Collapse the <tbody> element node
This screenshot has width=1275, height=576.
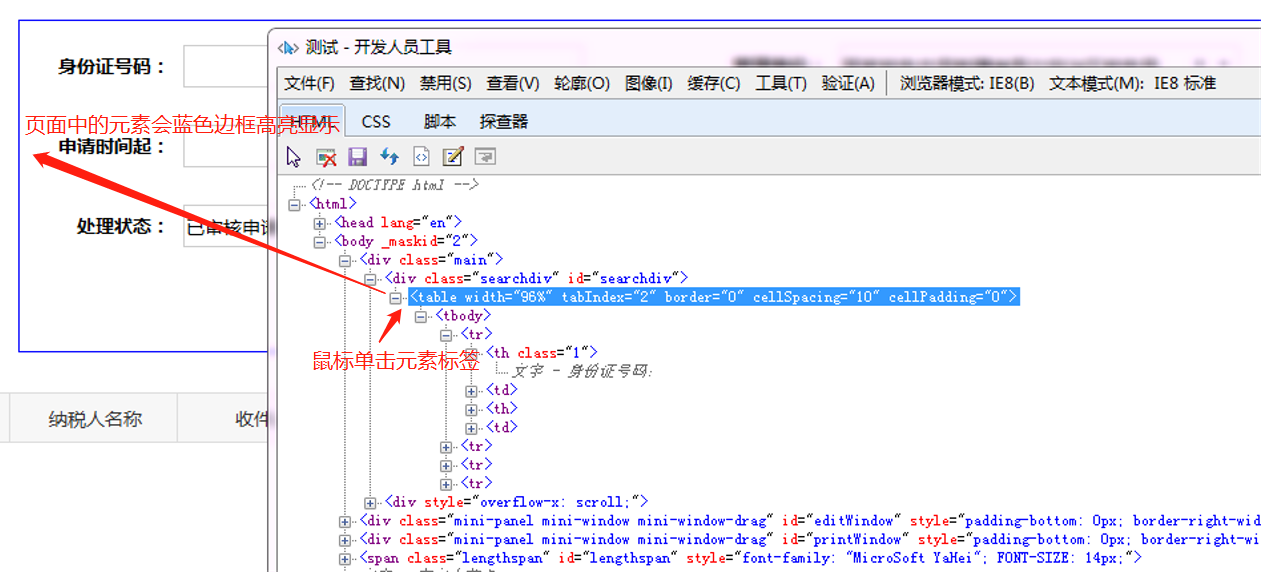tap(421, 315)
